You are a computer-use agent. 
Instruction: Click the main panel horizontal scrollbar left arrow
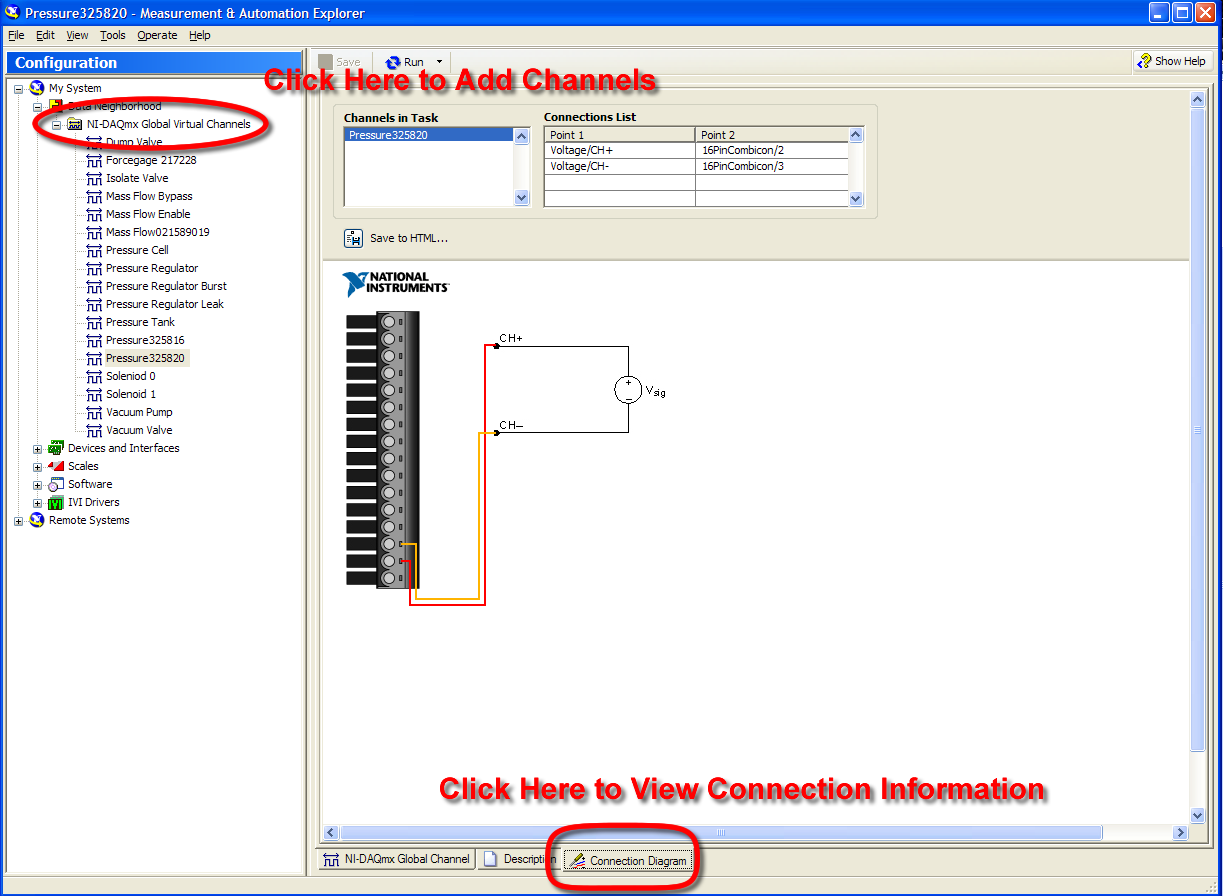pos(330,833)
